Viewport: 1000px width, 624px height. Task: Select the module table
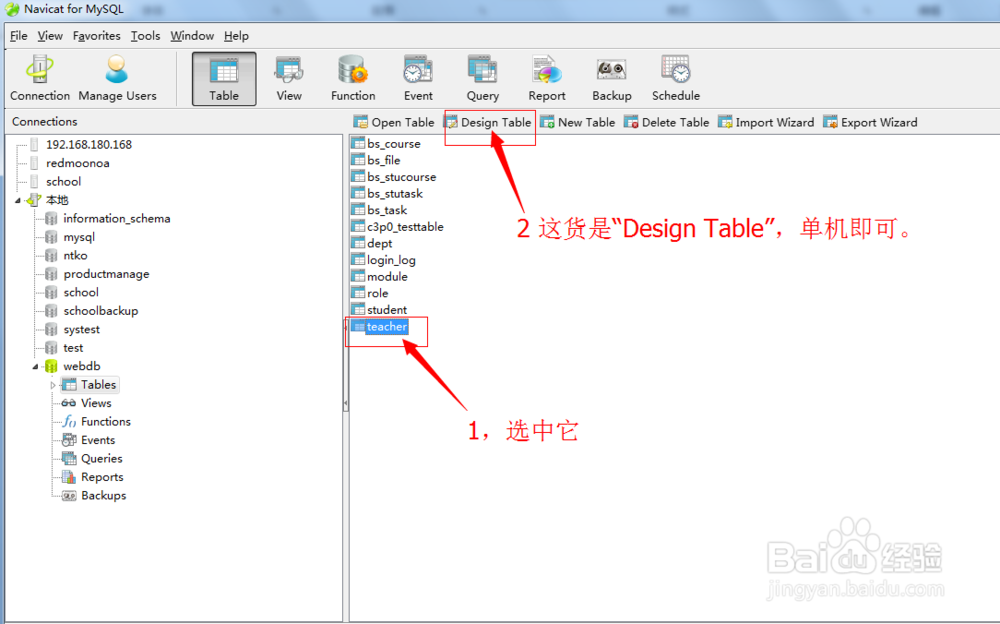click(387, 277)
